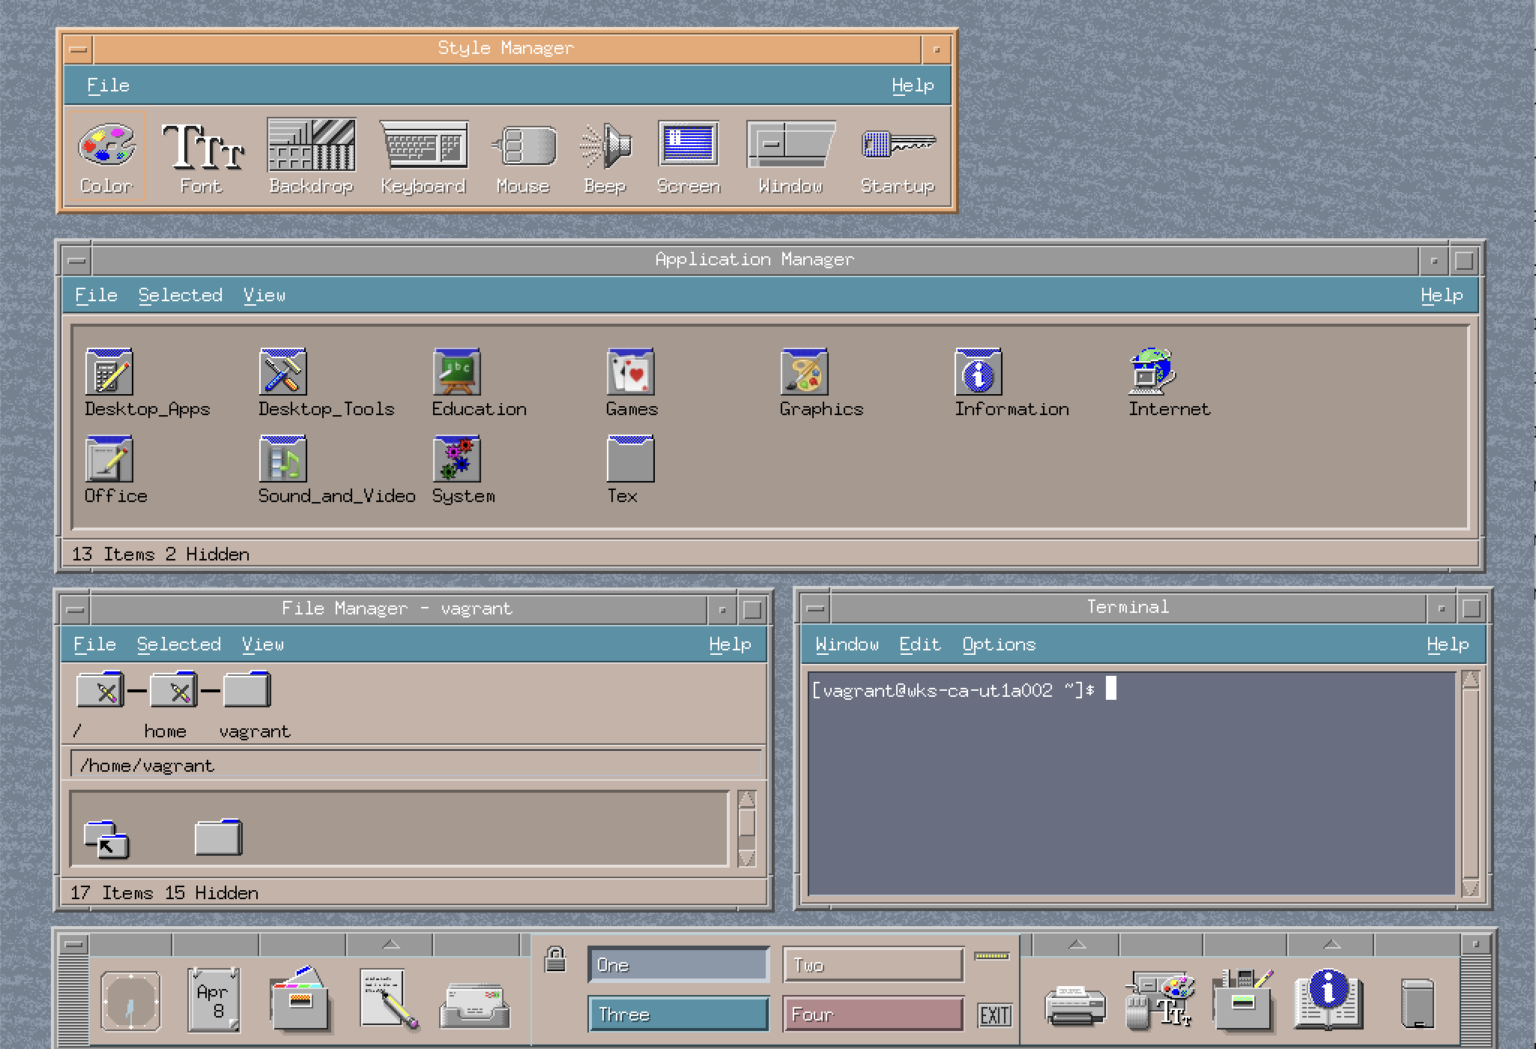The width and height of the screenshot is (1536, 1049).
Task: Open the Options menu in the Terminal
Action: (998, 644)
